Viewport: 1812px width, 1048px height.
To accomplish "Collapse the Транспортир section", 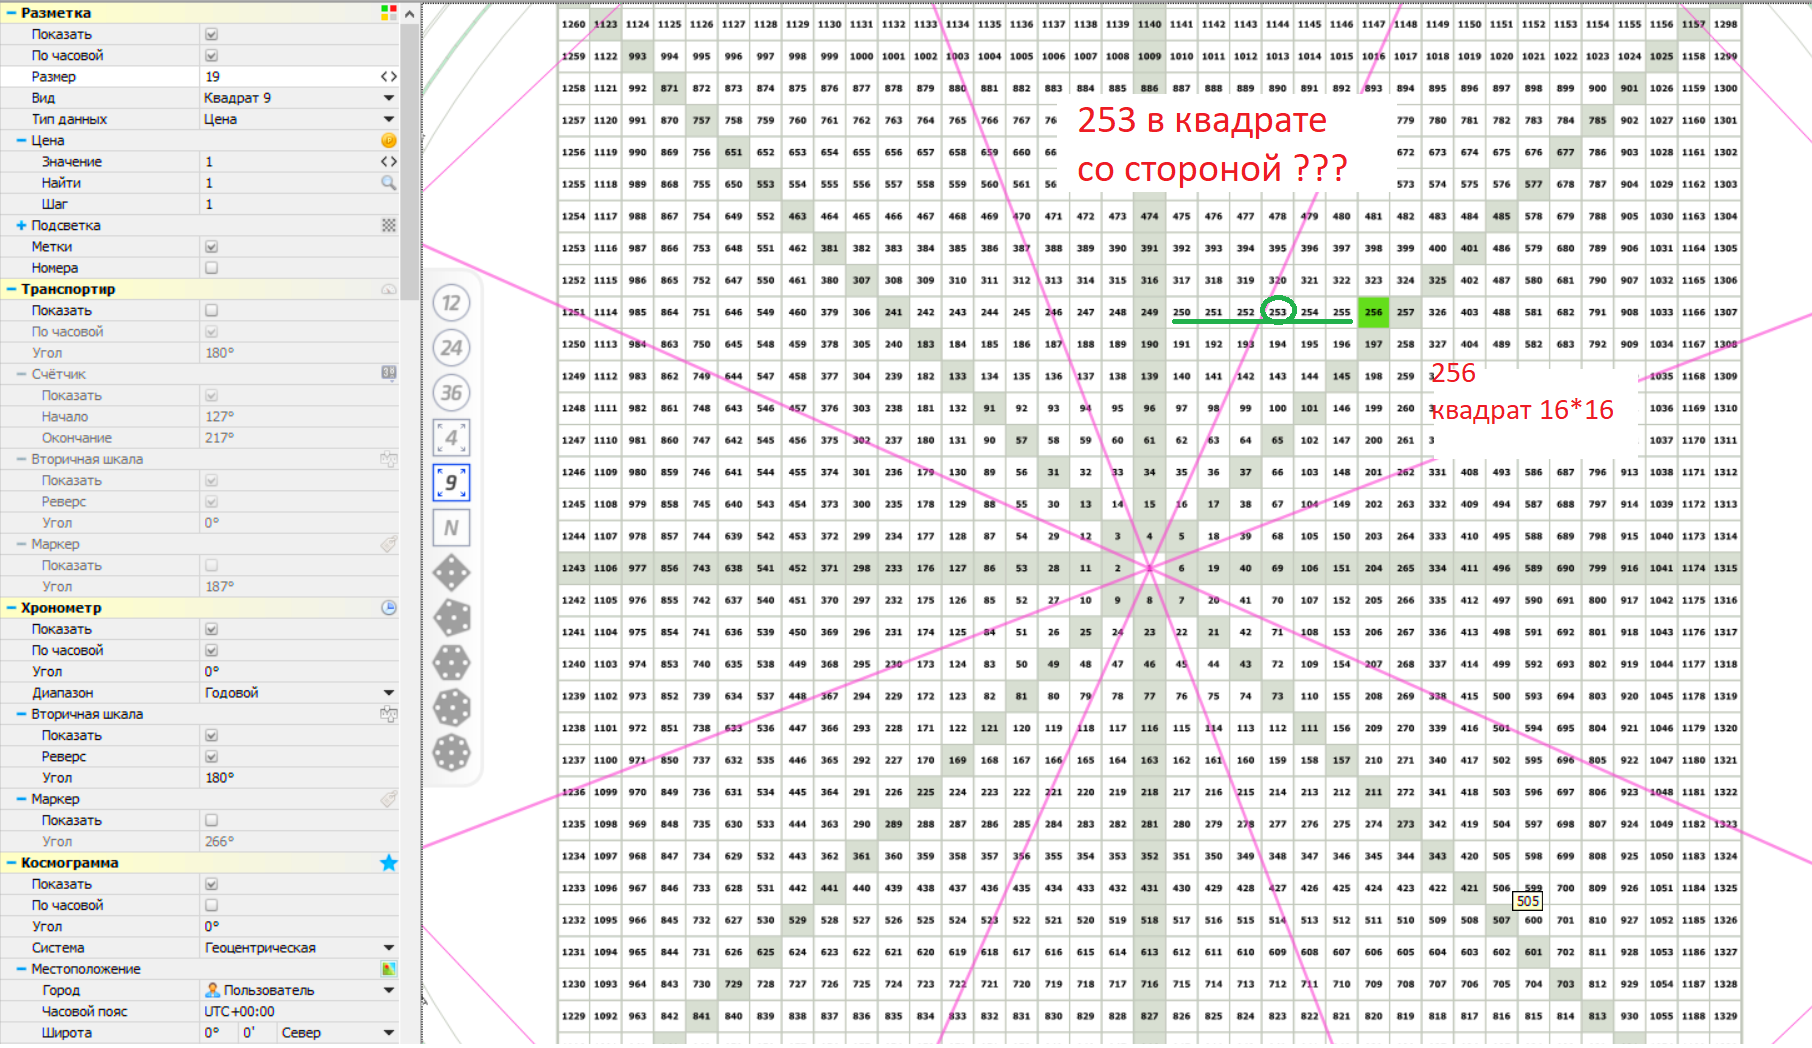I will (11, 289).
